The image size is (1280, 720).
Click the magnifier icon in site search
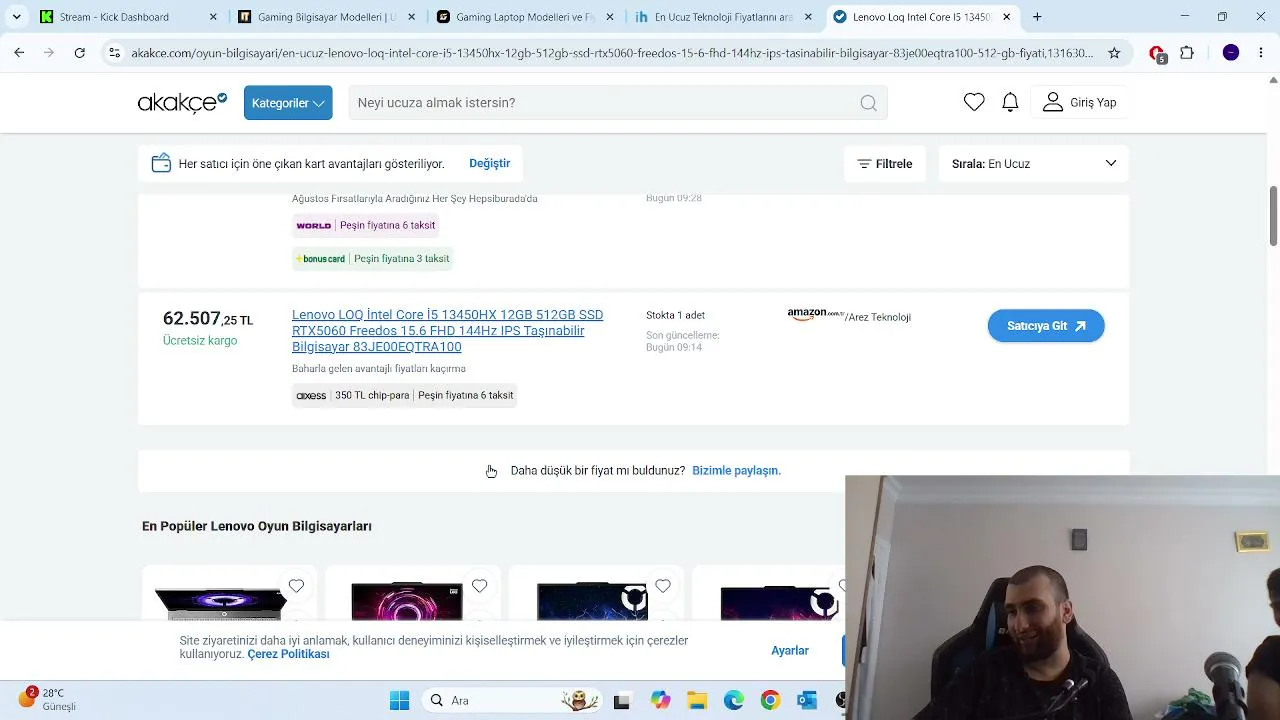click(x=868, y=103)
